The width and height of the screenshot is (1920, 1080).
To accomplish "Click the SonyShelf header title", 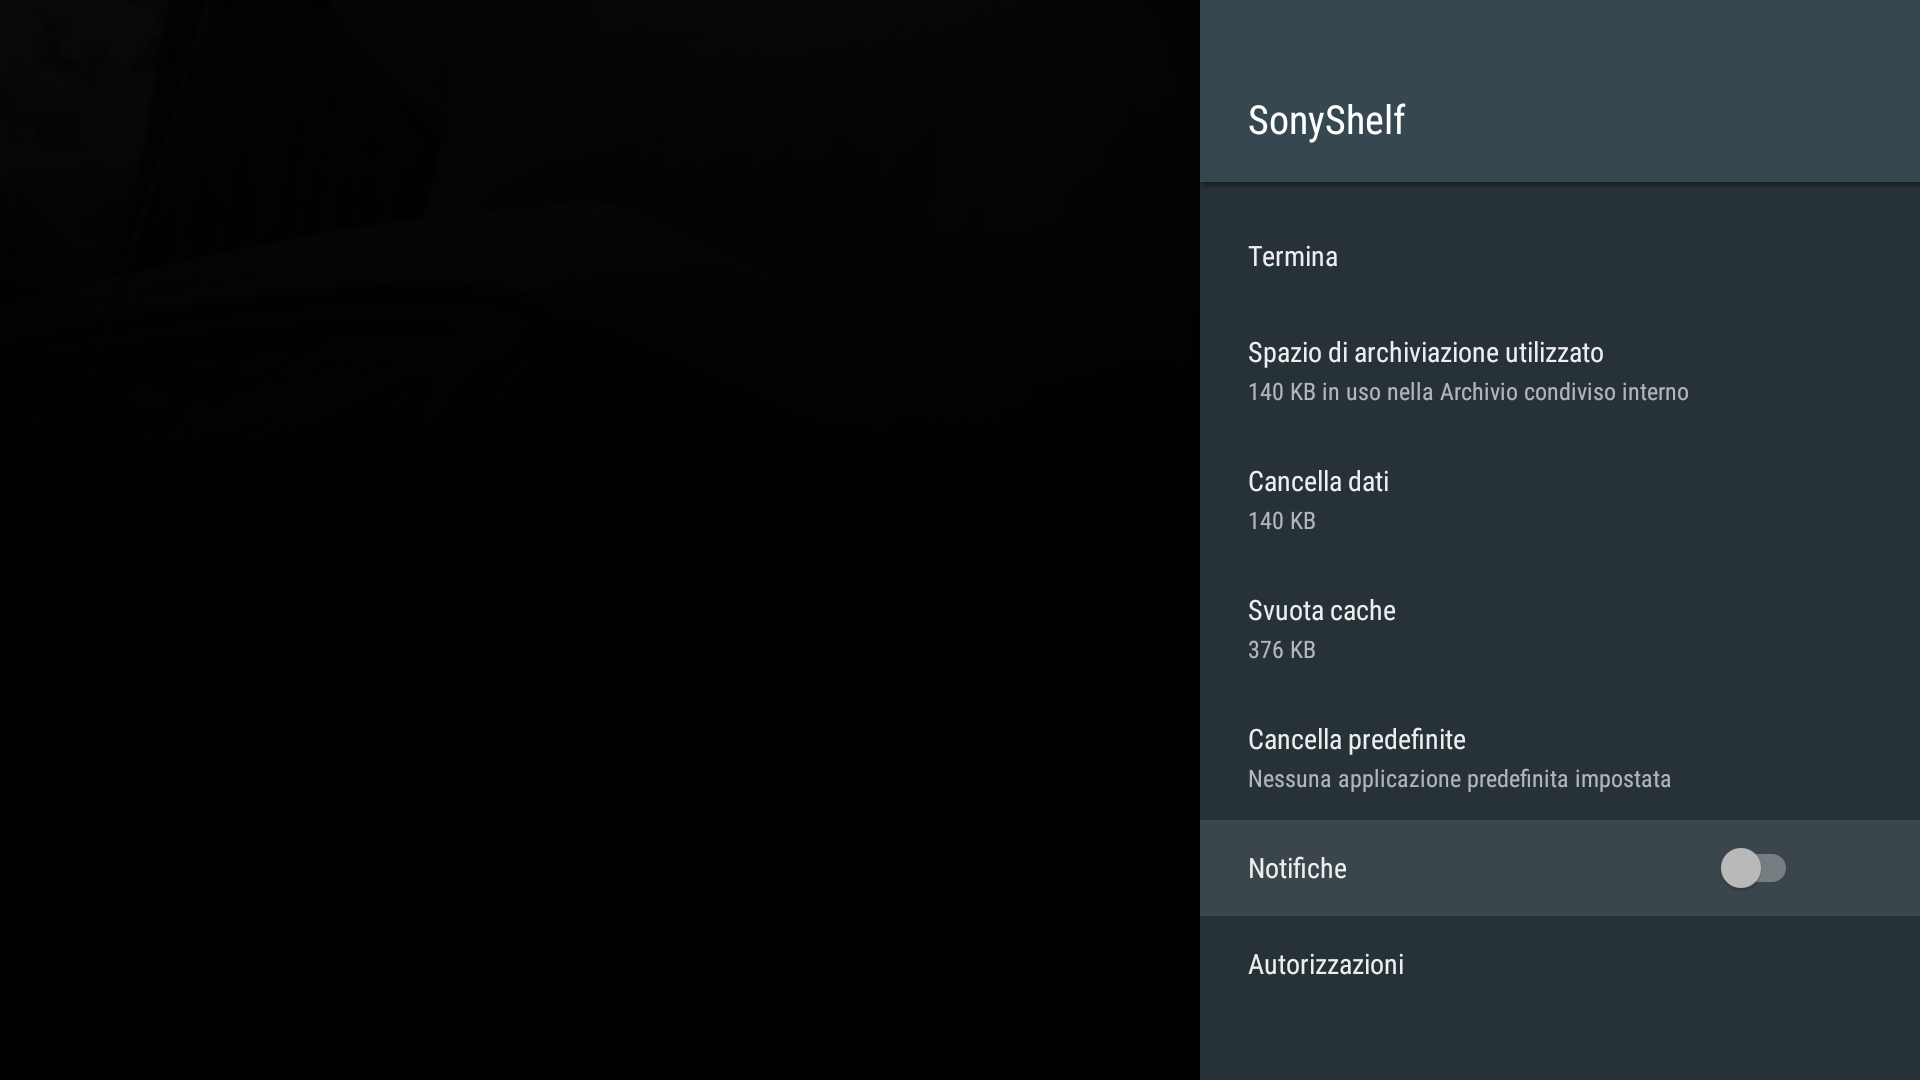I will [x=1326, y=120].
